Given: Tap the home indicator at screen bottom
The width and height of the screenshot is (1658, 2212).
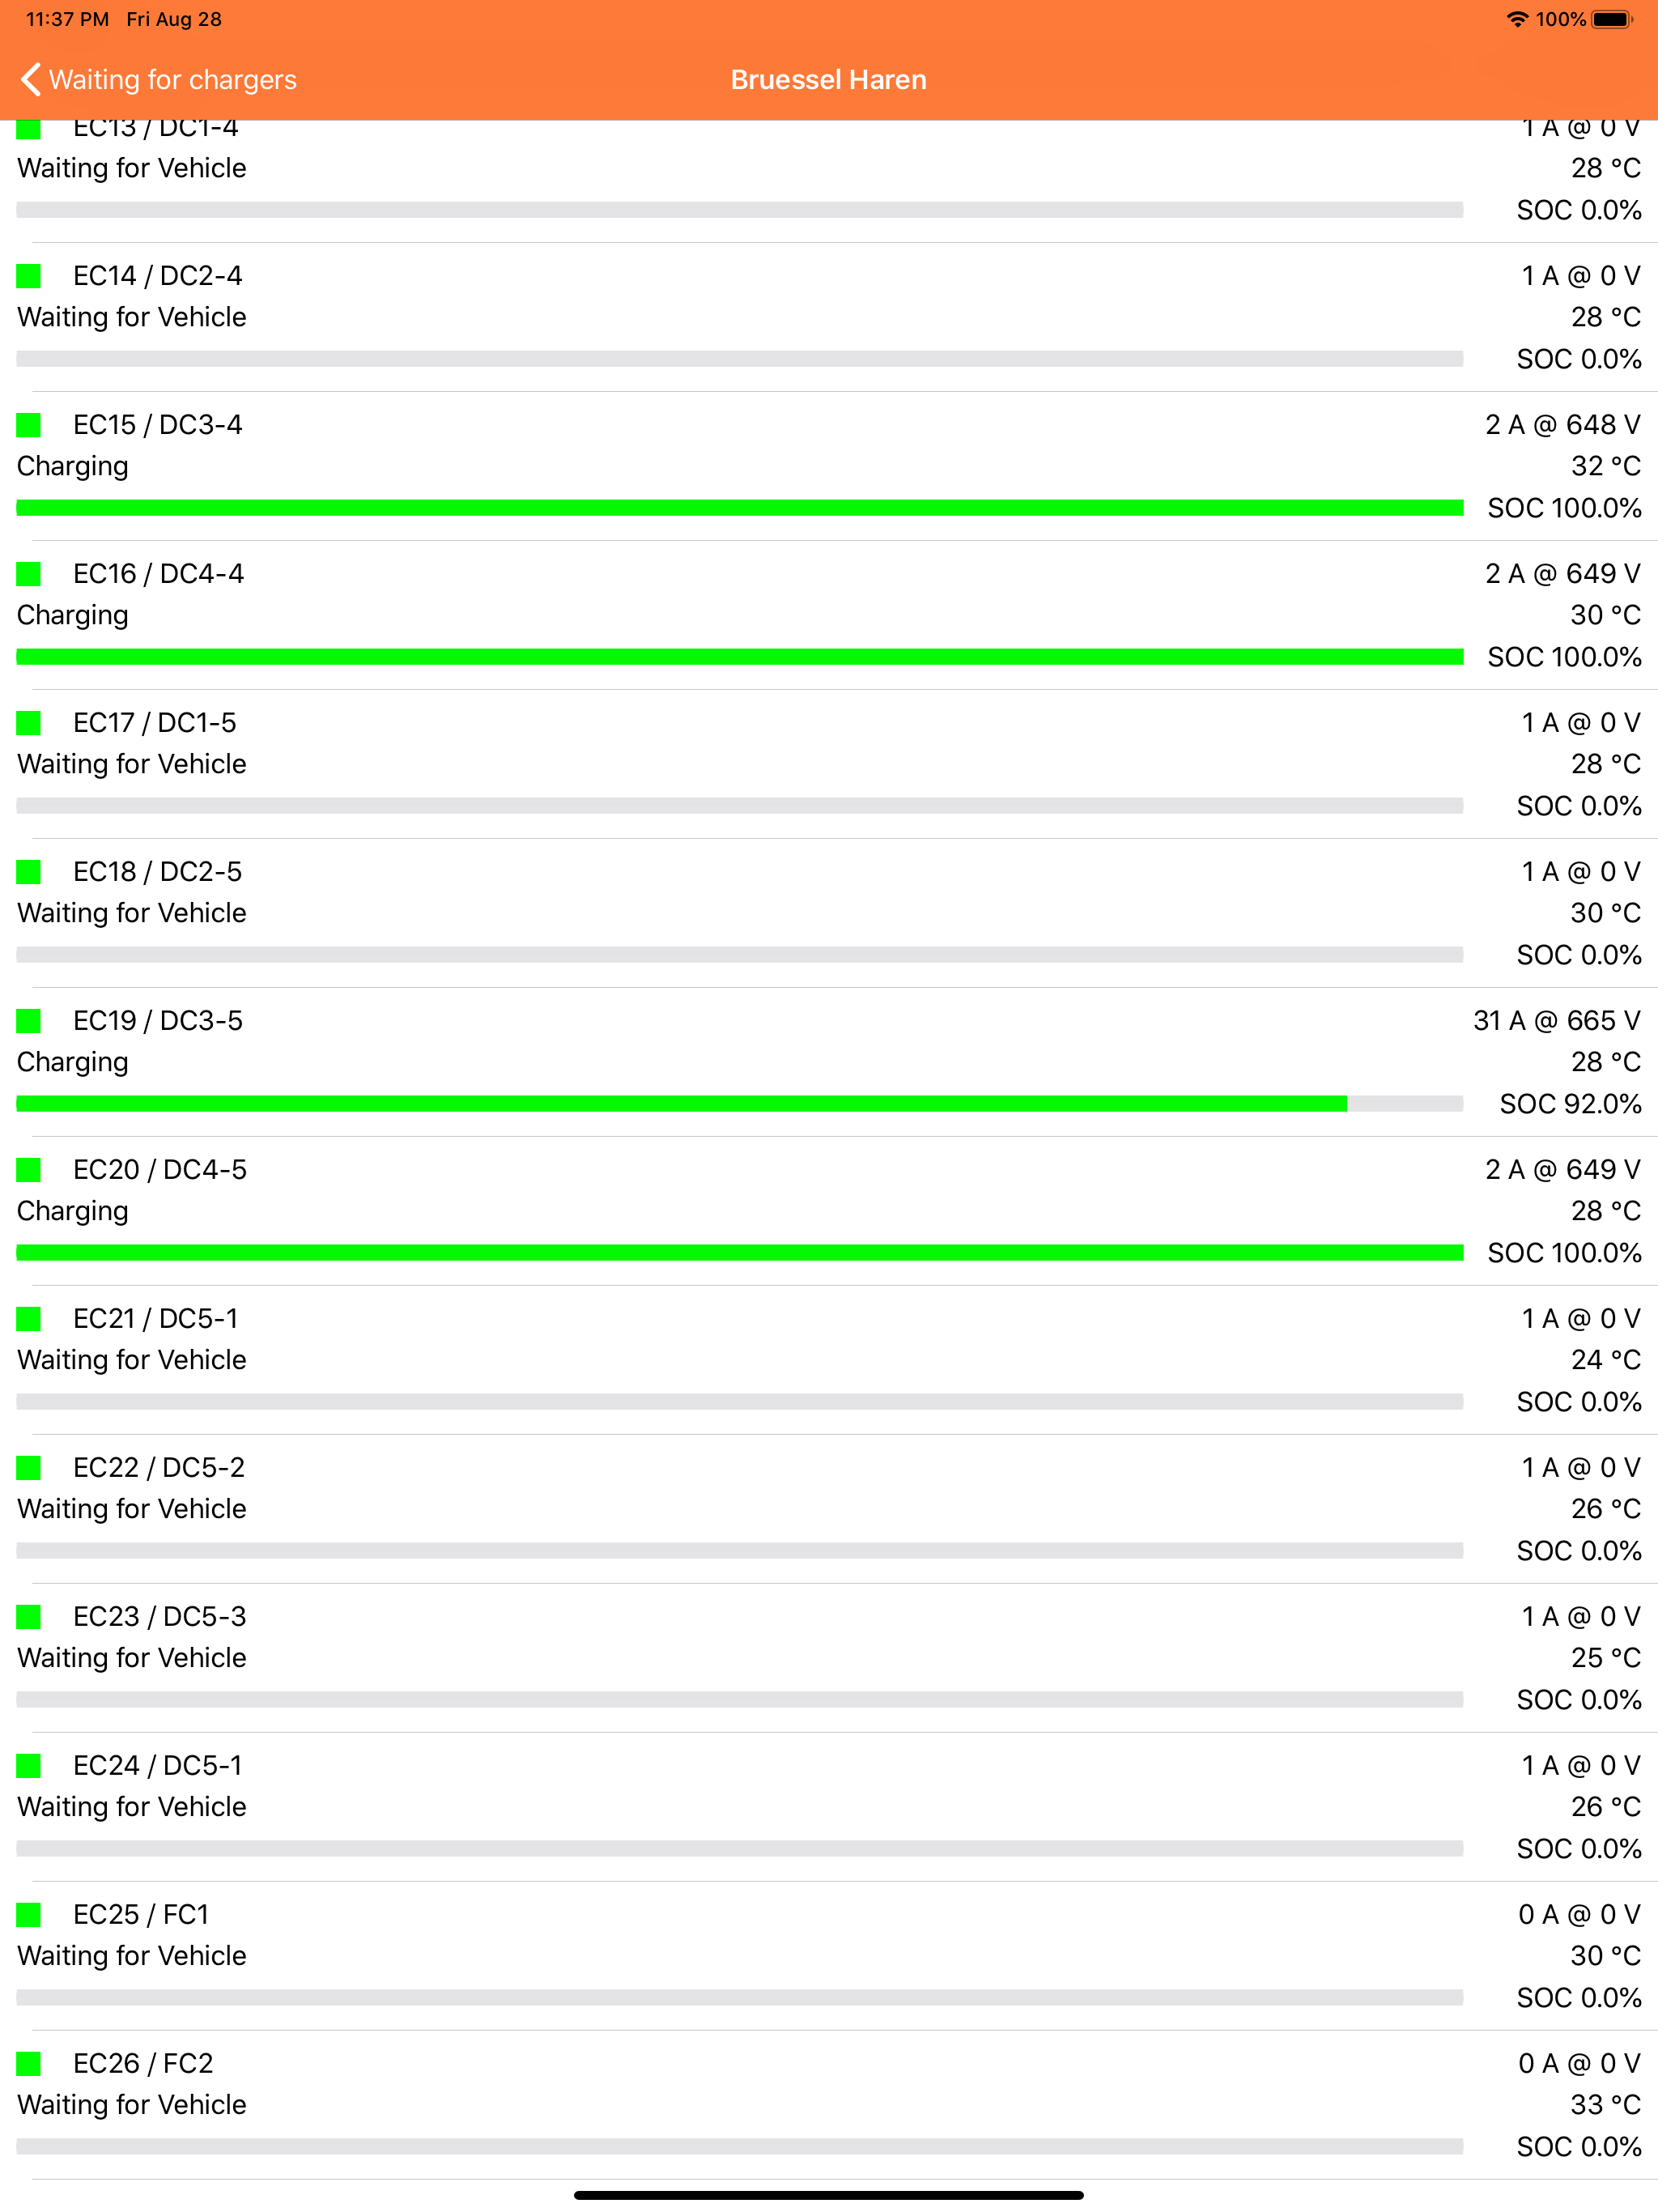Looking at the screenshot, I should (x=828, y=2196).
